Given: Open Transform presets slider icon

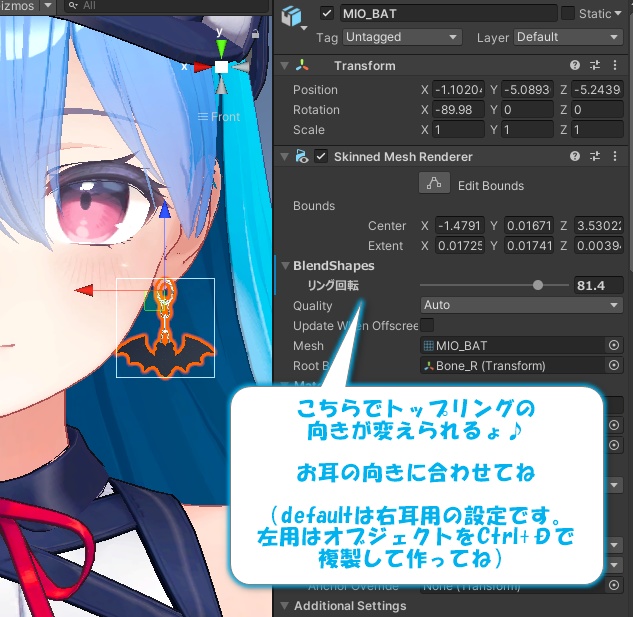Looking at the screenshot, I should pyautogui.click(x=595, y=65).
